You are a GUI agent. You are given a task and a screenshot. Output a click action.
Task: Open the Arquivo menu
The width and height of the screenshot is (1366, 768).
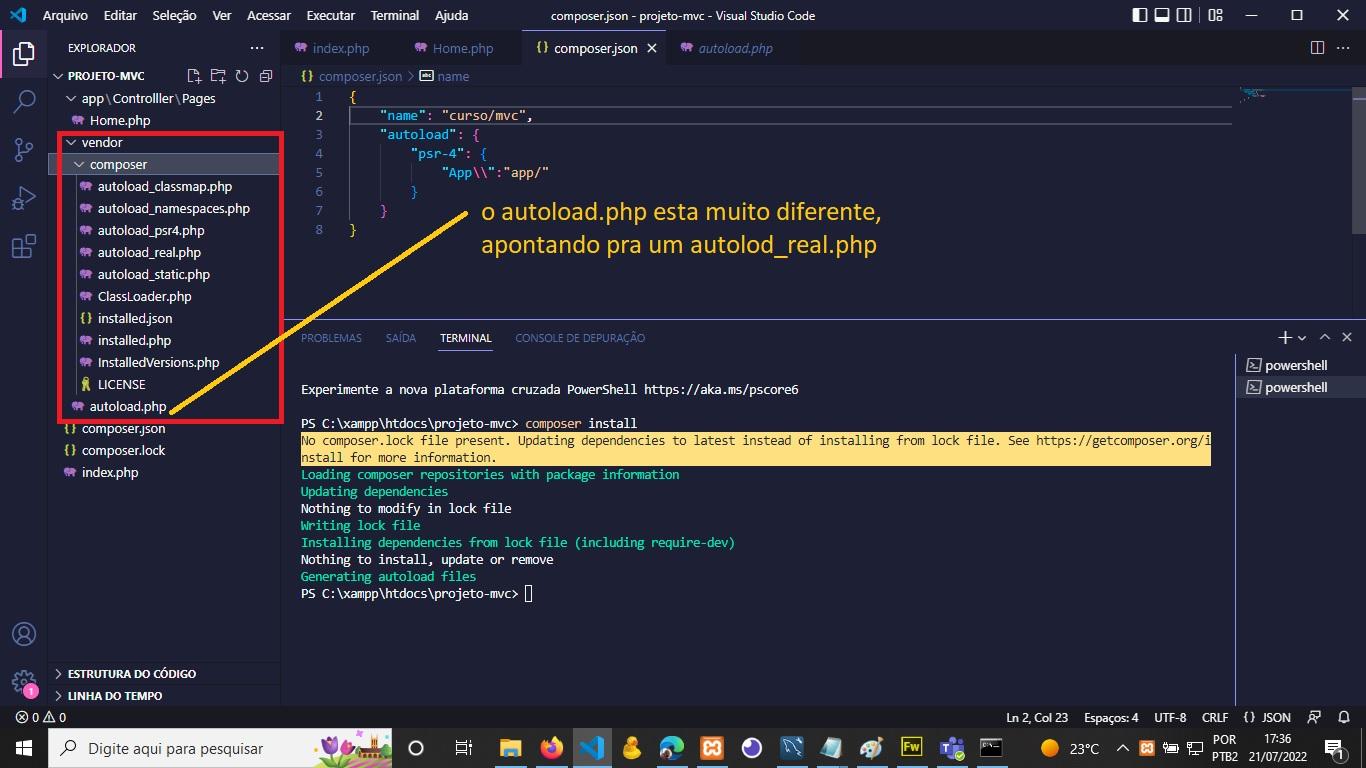click(x=65, y=15)
